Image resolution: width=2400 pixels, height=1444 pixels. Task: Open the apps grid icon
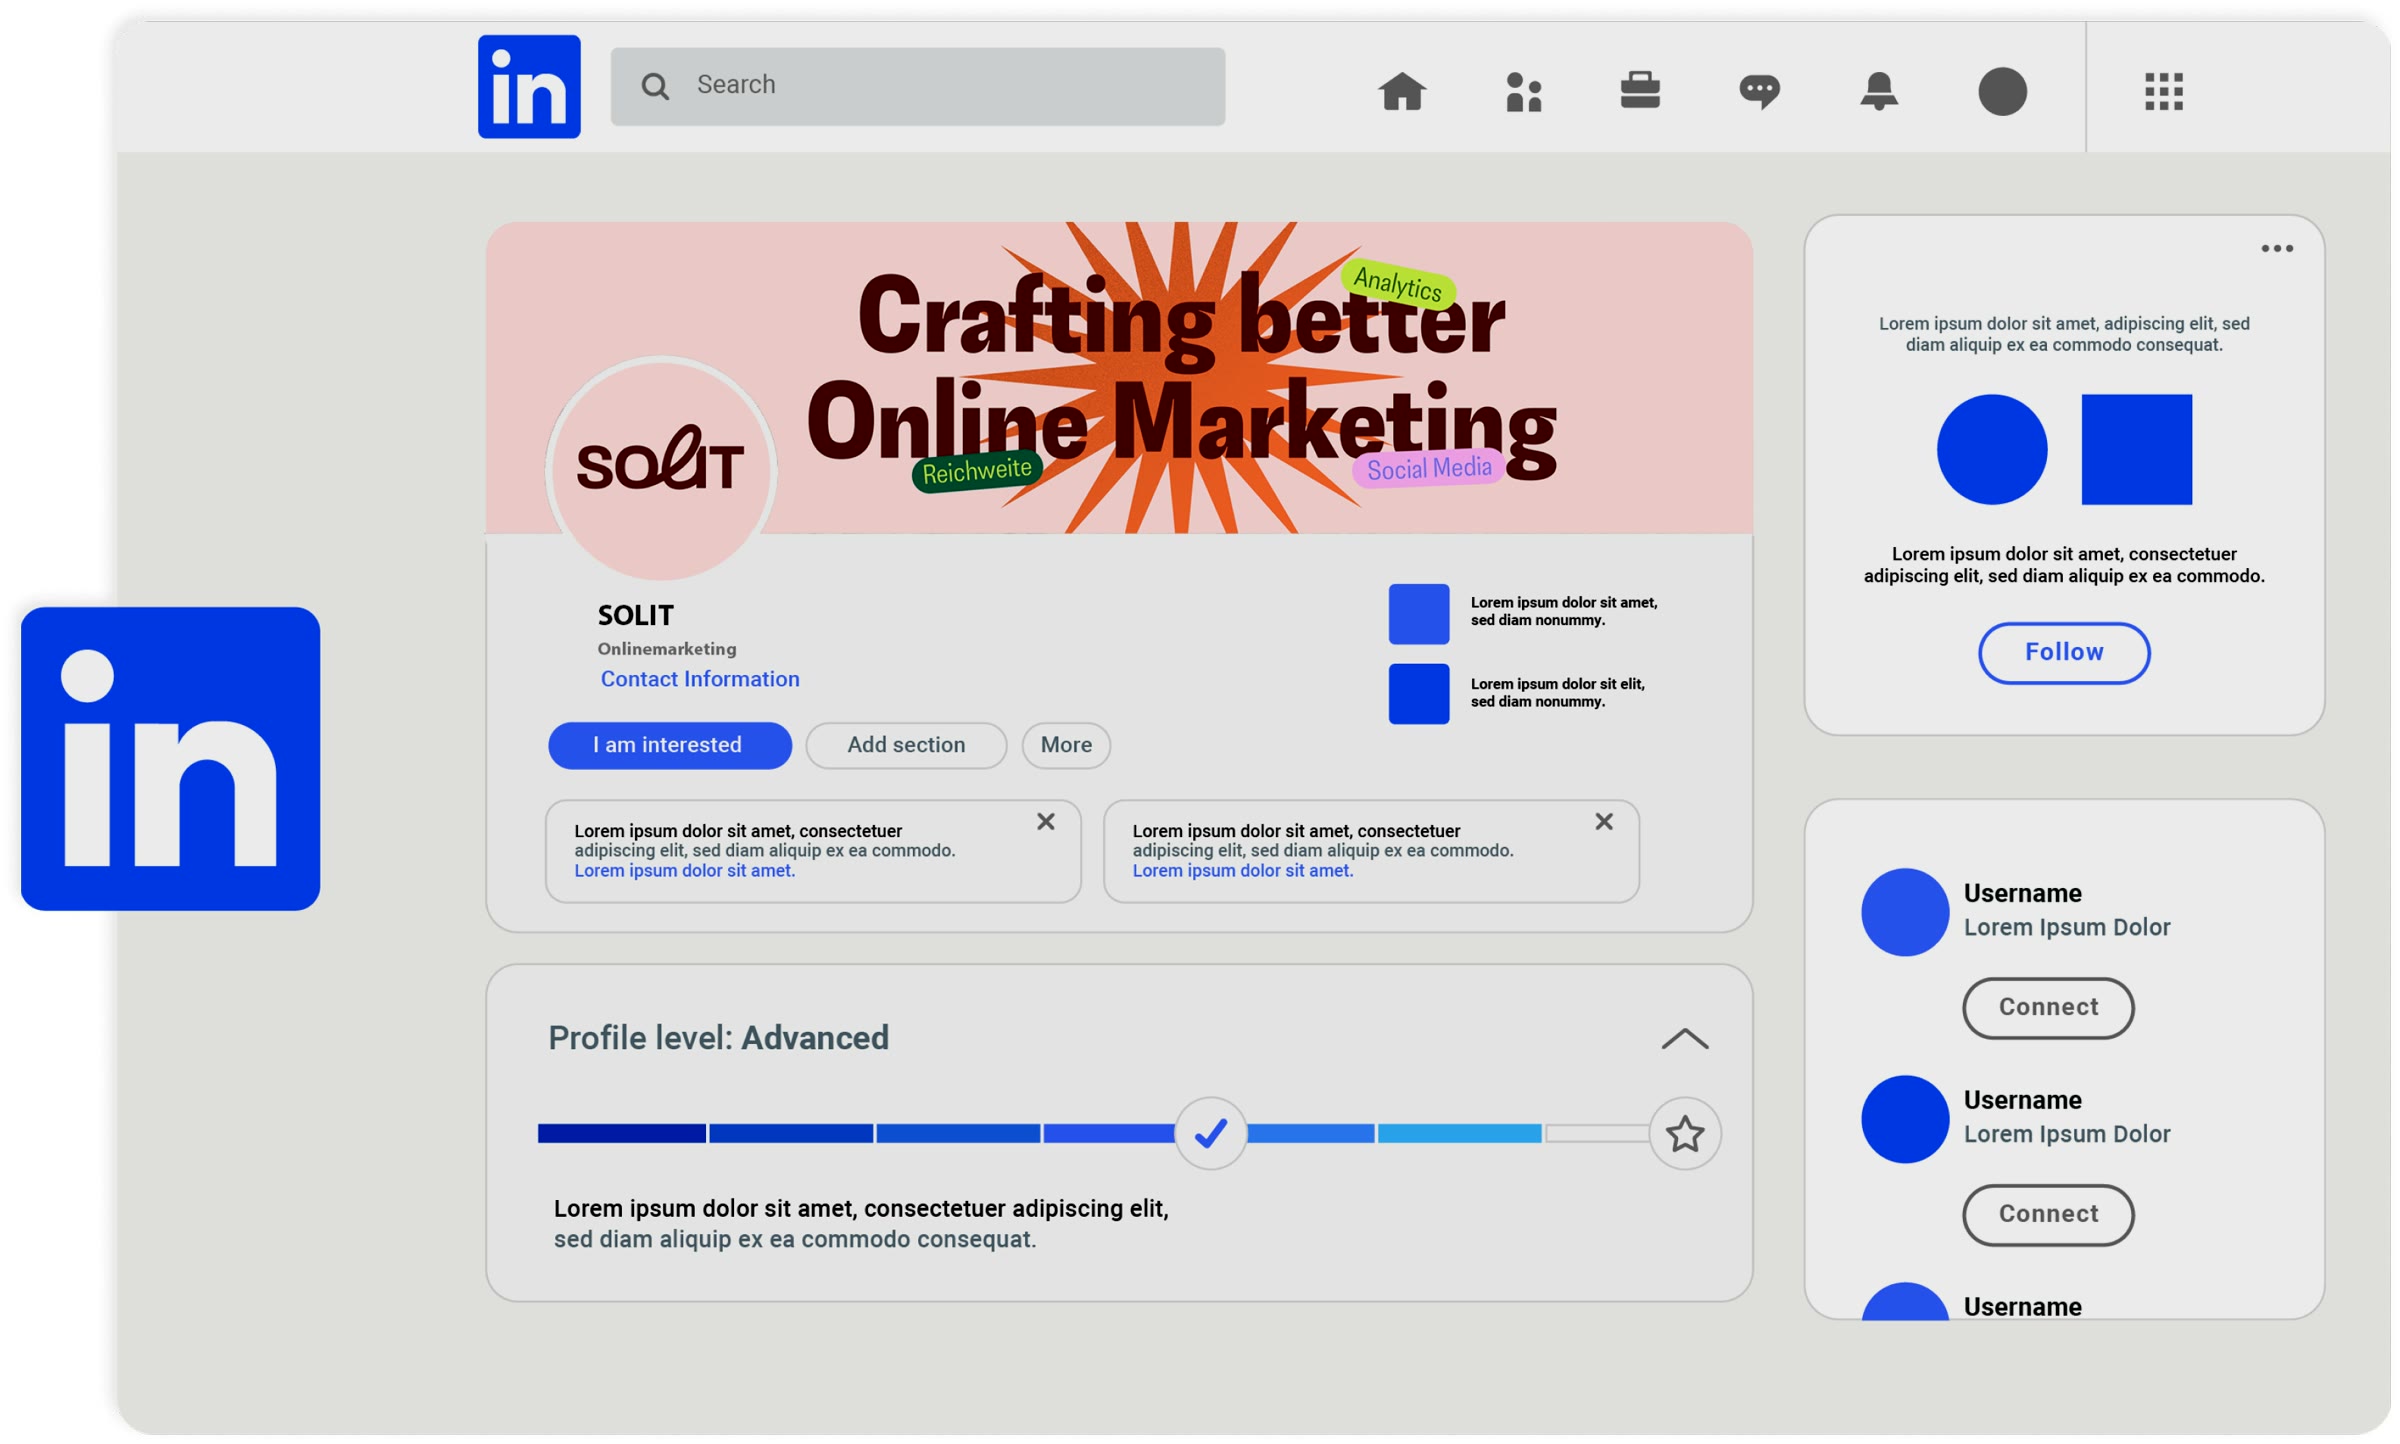tap(2164, 91)
